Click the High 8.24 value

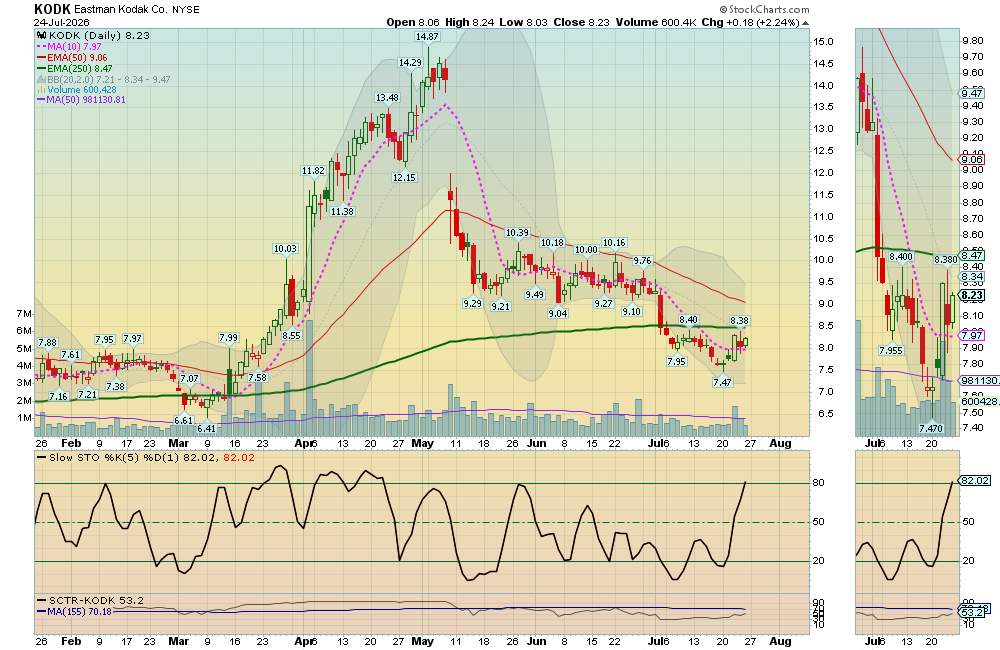469,22
